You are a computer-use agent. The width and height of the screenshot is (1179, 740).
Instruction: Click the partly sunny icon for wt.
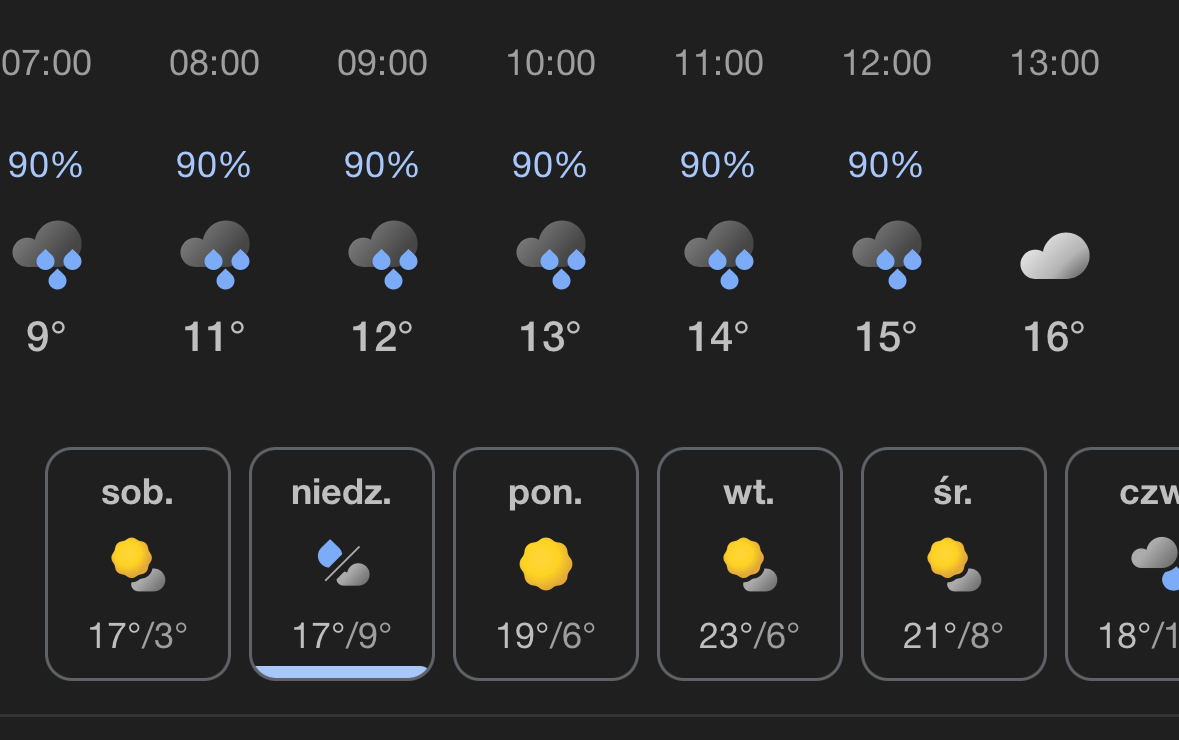point(750,565)
